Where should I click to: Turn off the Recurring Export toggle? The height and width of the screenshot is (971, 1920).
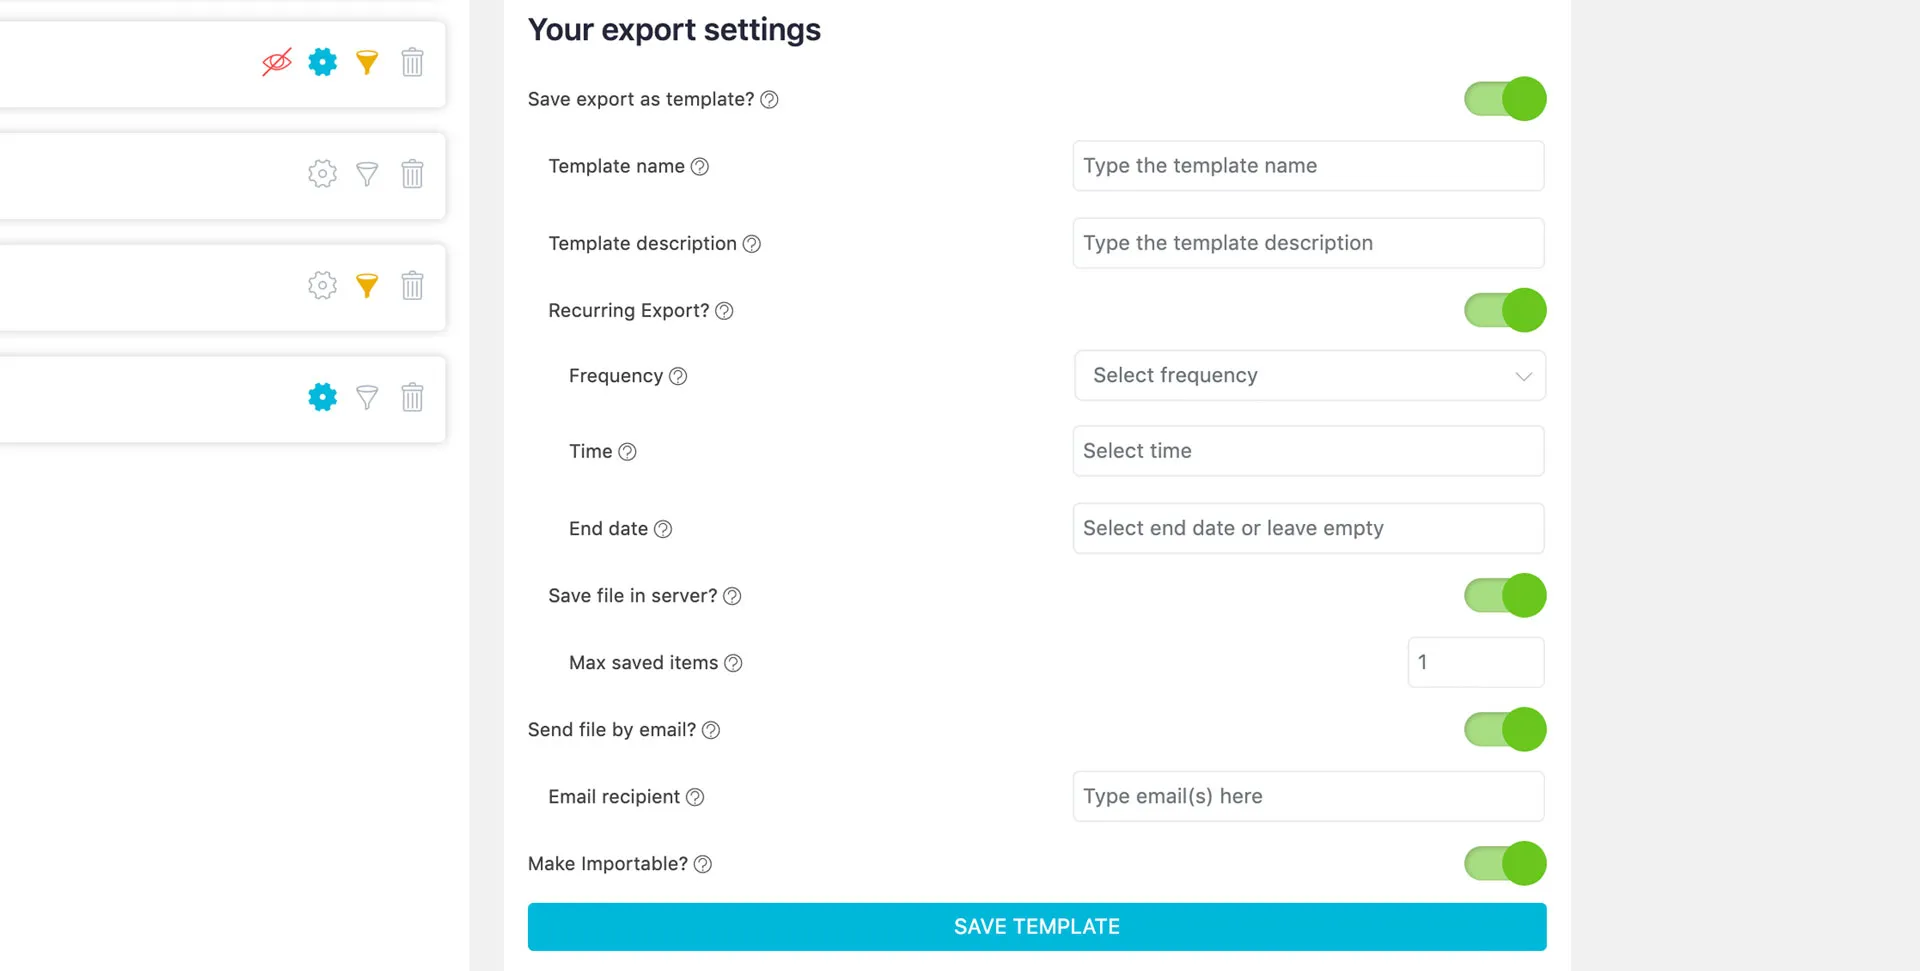(x=1505, y=310)
